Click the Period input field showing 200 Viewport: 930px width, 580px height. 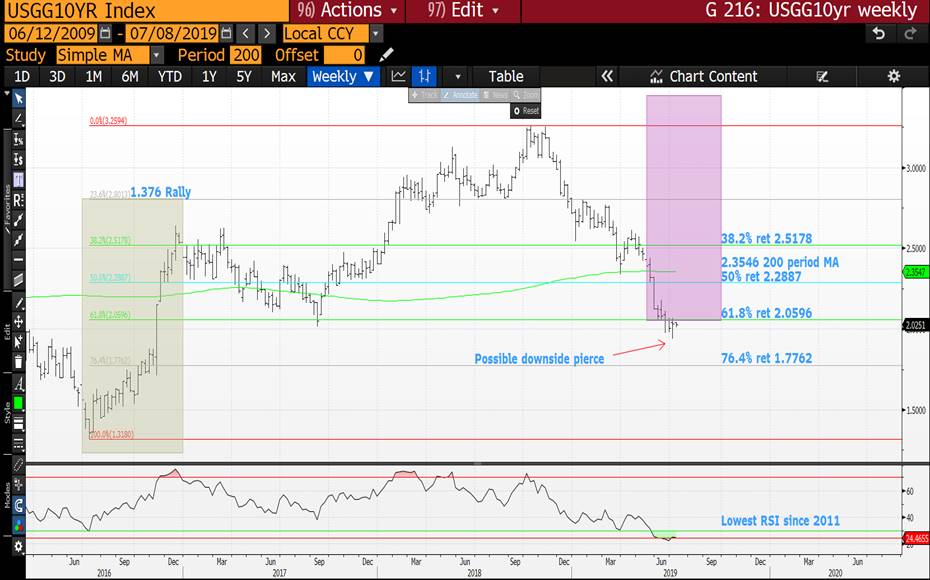[245, 55]
